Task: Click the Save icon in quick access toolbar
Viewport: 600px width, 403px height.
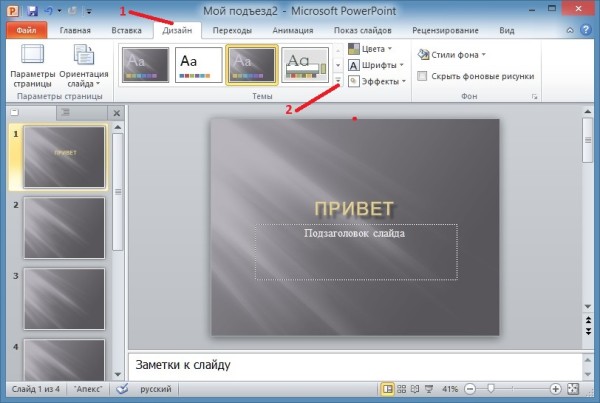Action: click(x=32, y=10)
